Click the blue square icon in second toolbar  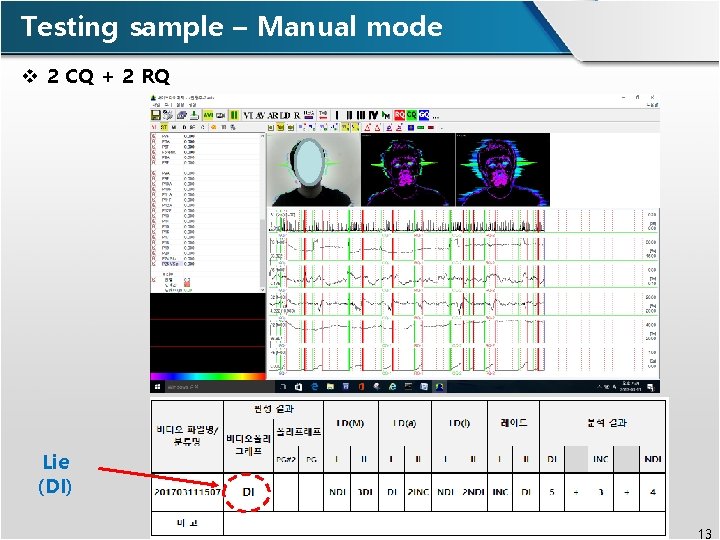(x=411, y=128)
